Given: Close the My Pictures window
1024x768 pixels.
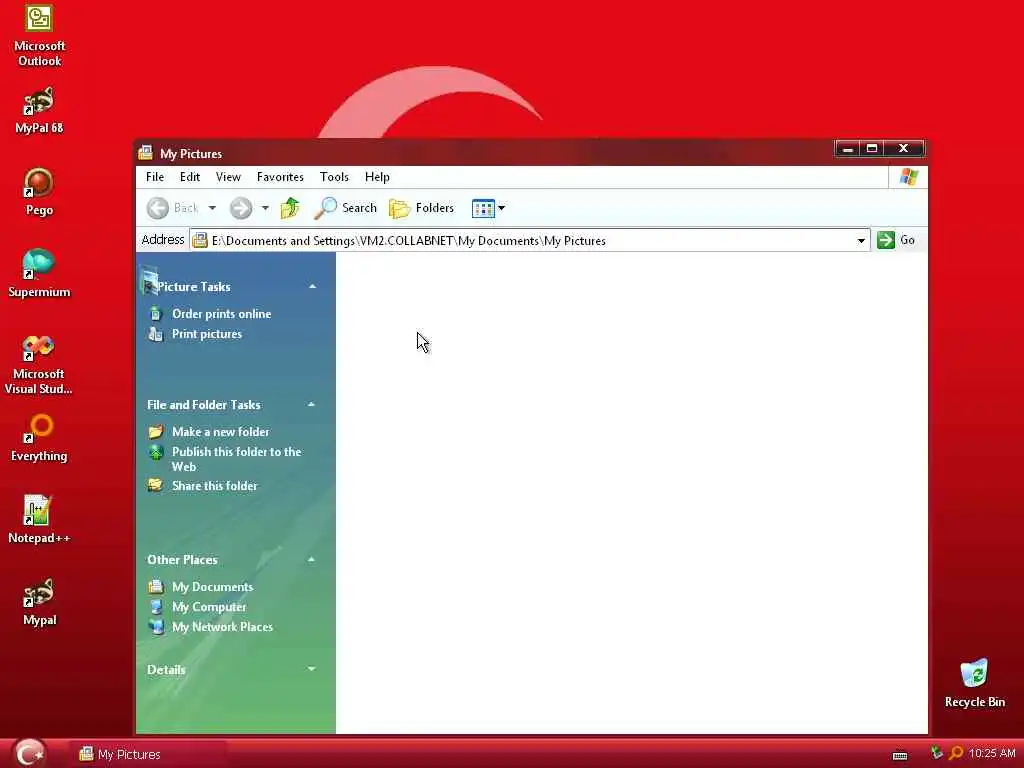Looking at the screenshot, I should coord(904,149).
